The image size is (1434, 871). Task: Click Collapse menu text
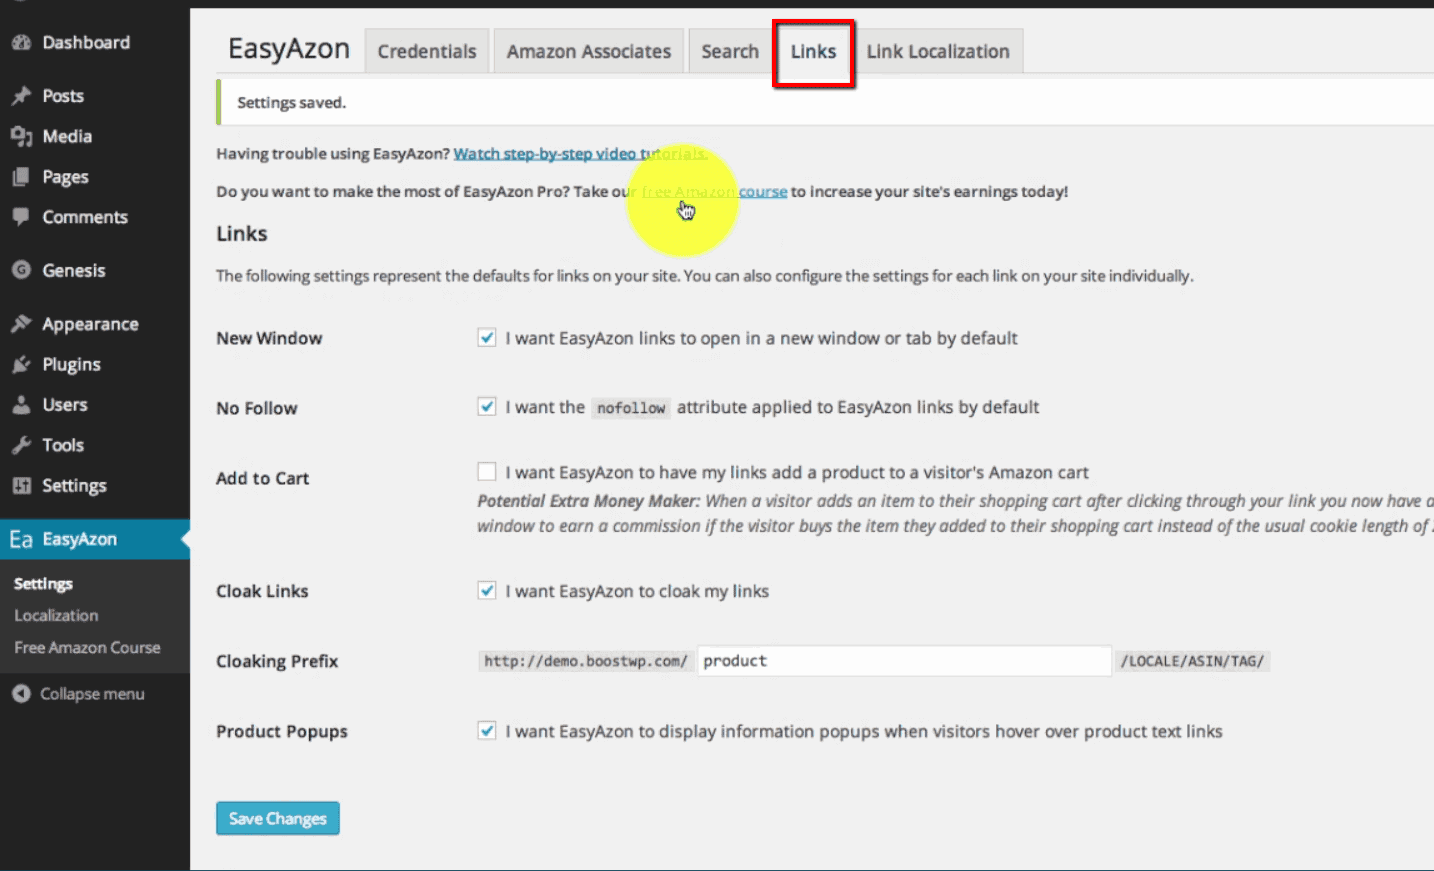click(x=92, y=694)
